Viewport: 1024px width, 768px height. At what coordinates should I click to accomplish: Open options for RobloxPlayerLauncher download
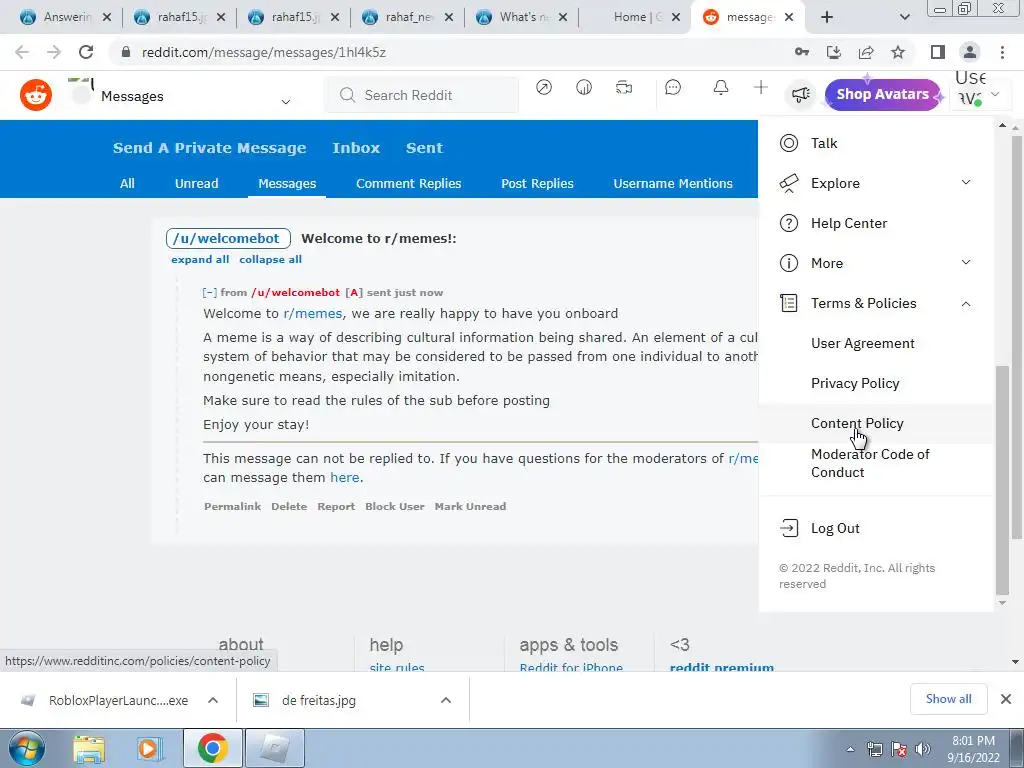[213, 700]
